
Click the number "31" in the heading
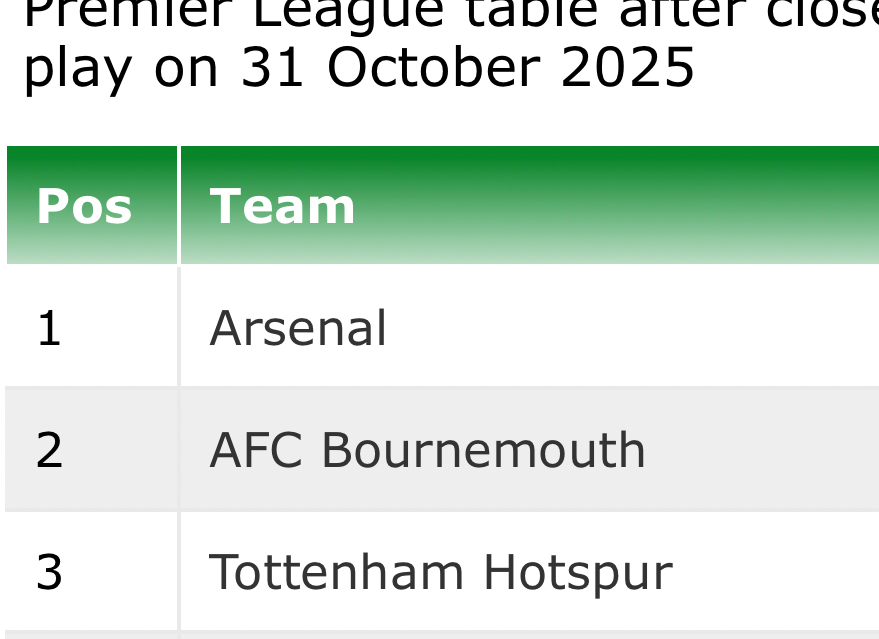(273, 68)
